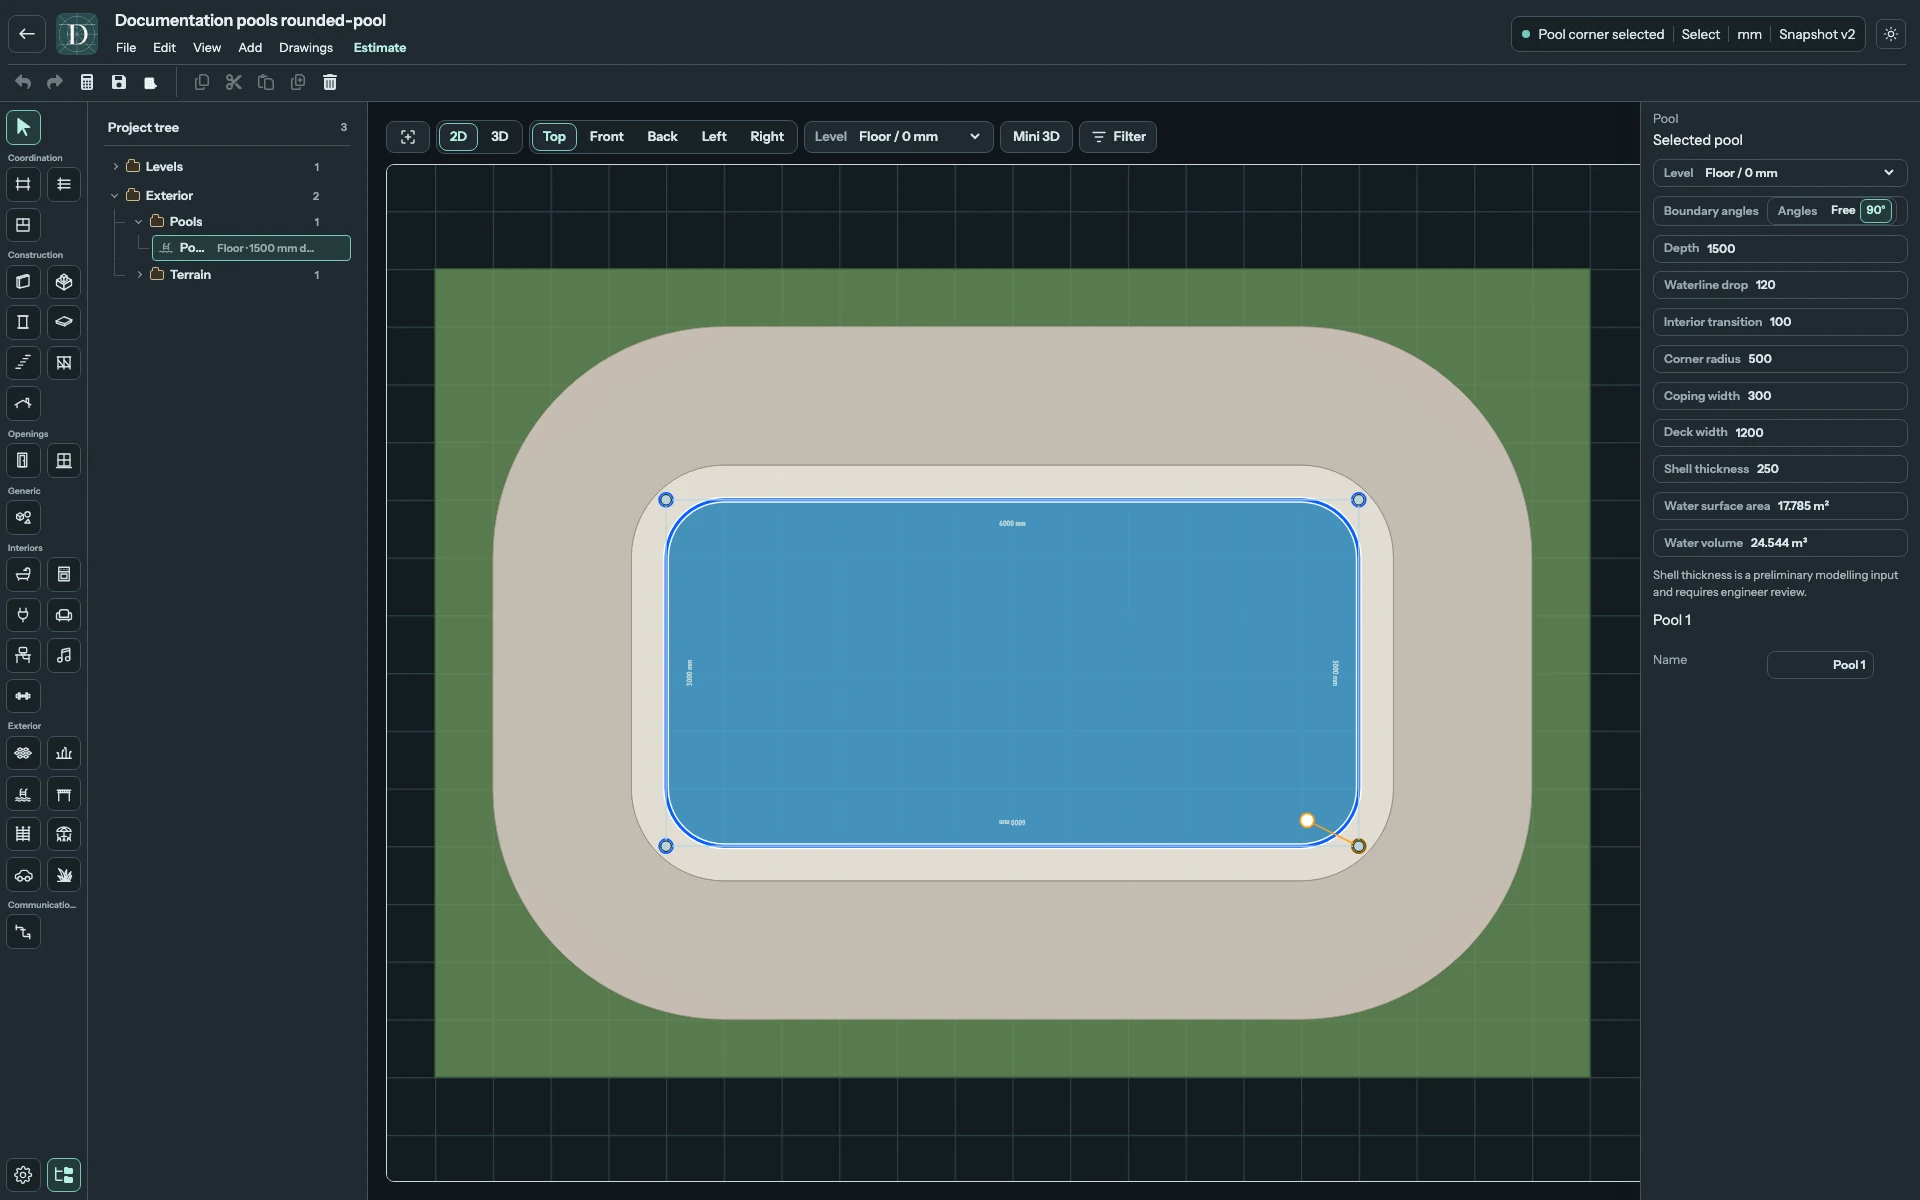Open the canvas Level dropdown
The image size is (1920, 1200).
point(898,137)
